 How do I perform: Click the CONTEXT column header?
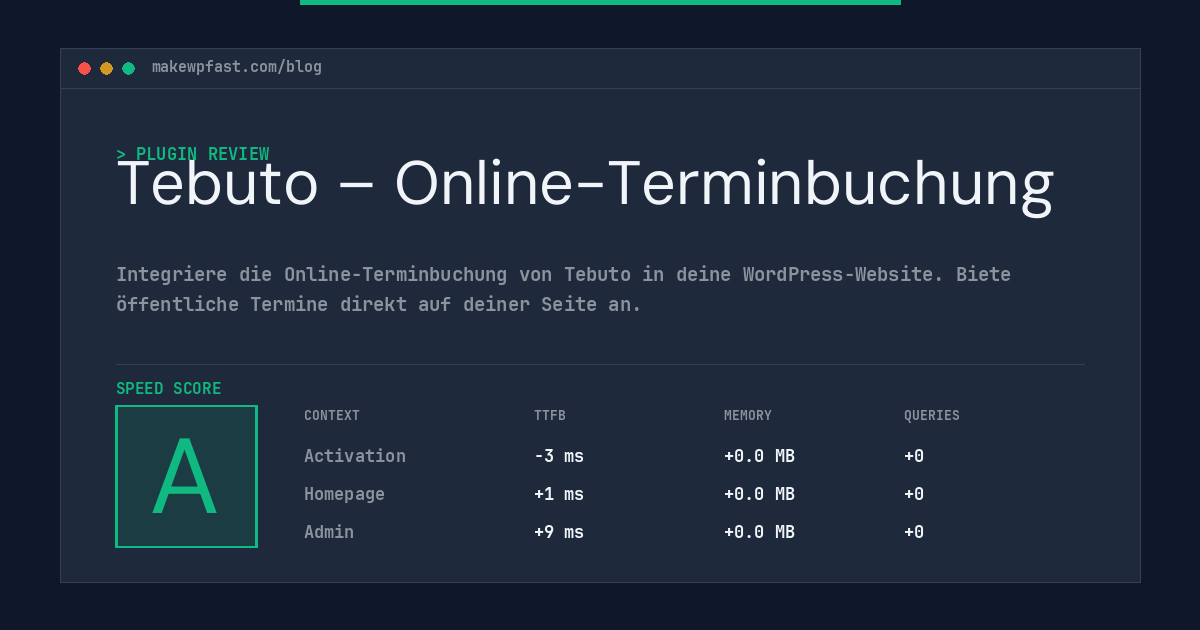coord(332,416)
